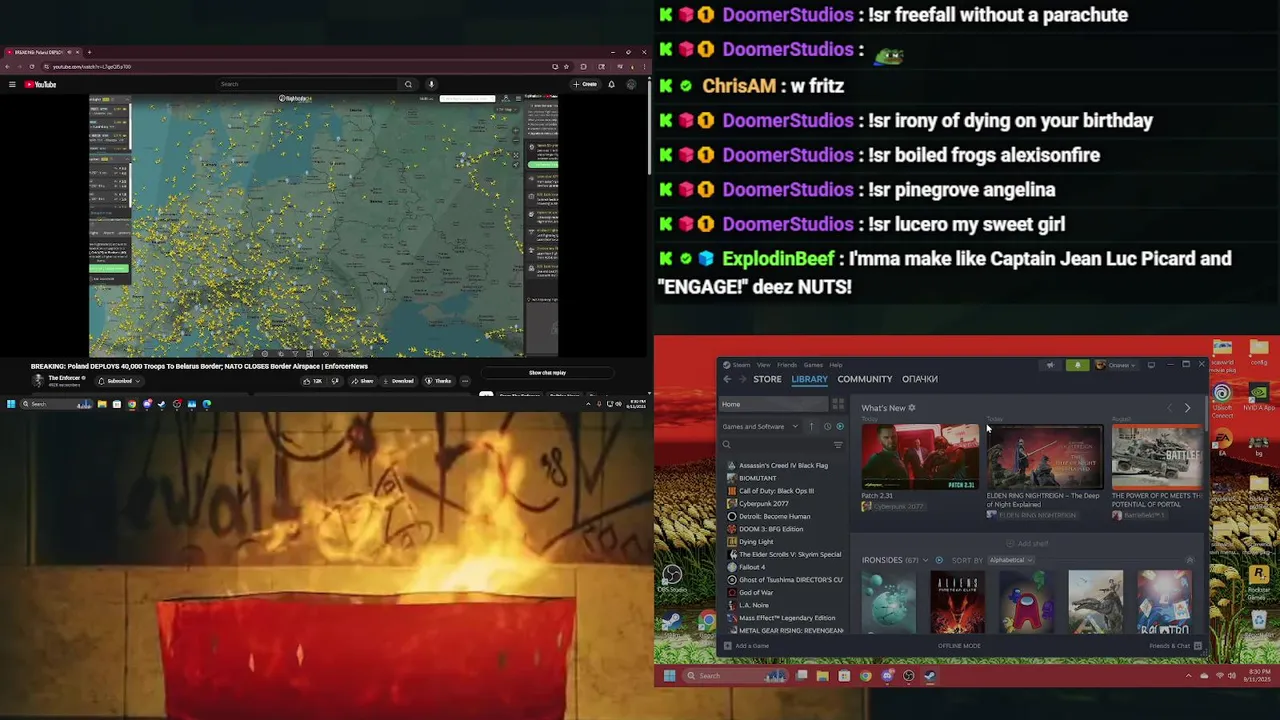
Task: Click the YouTube Share button
Action: pyautogui.click(x=362, y=381)
